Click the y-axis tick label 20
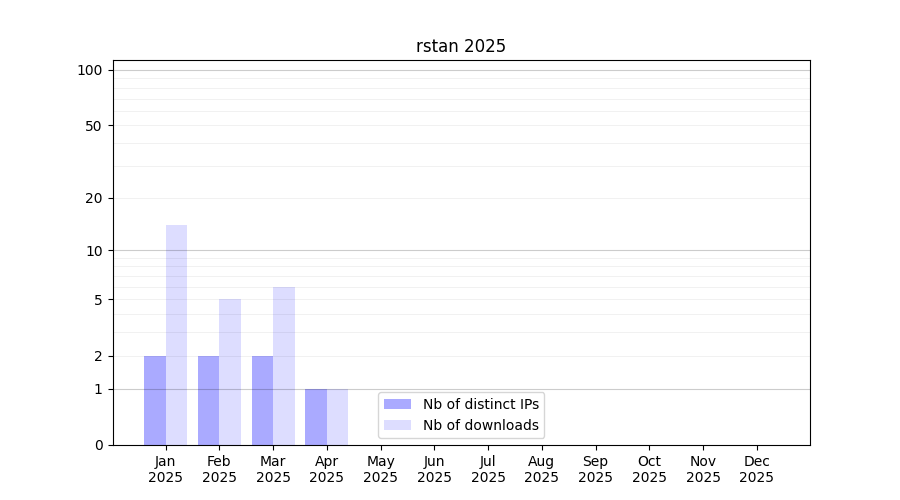This screenshot has height=500, width=900. 94,198
